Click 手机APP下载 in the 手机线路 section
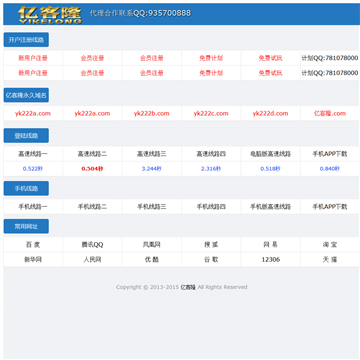360x360 pixels. 330,207
